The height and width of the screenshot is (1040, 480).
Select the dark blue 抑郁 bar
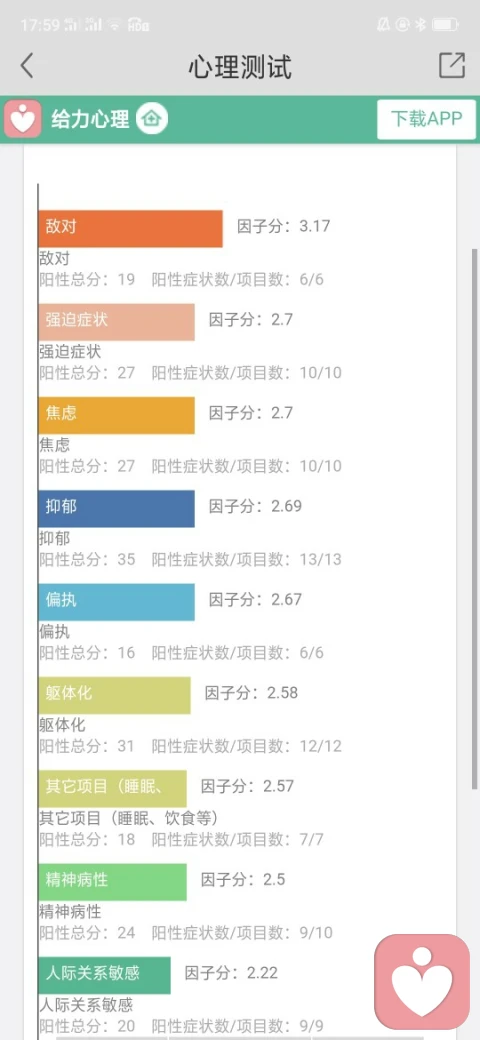click(117, 509)
